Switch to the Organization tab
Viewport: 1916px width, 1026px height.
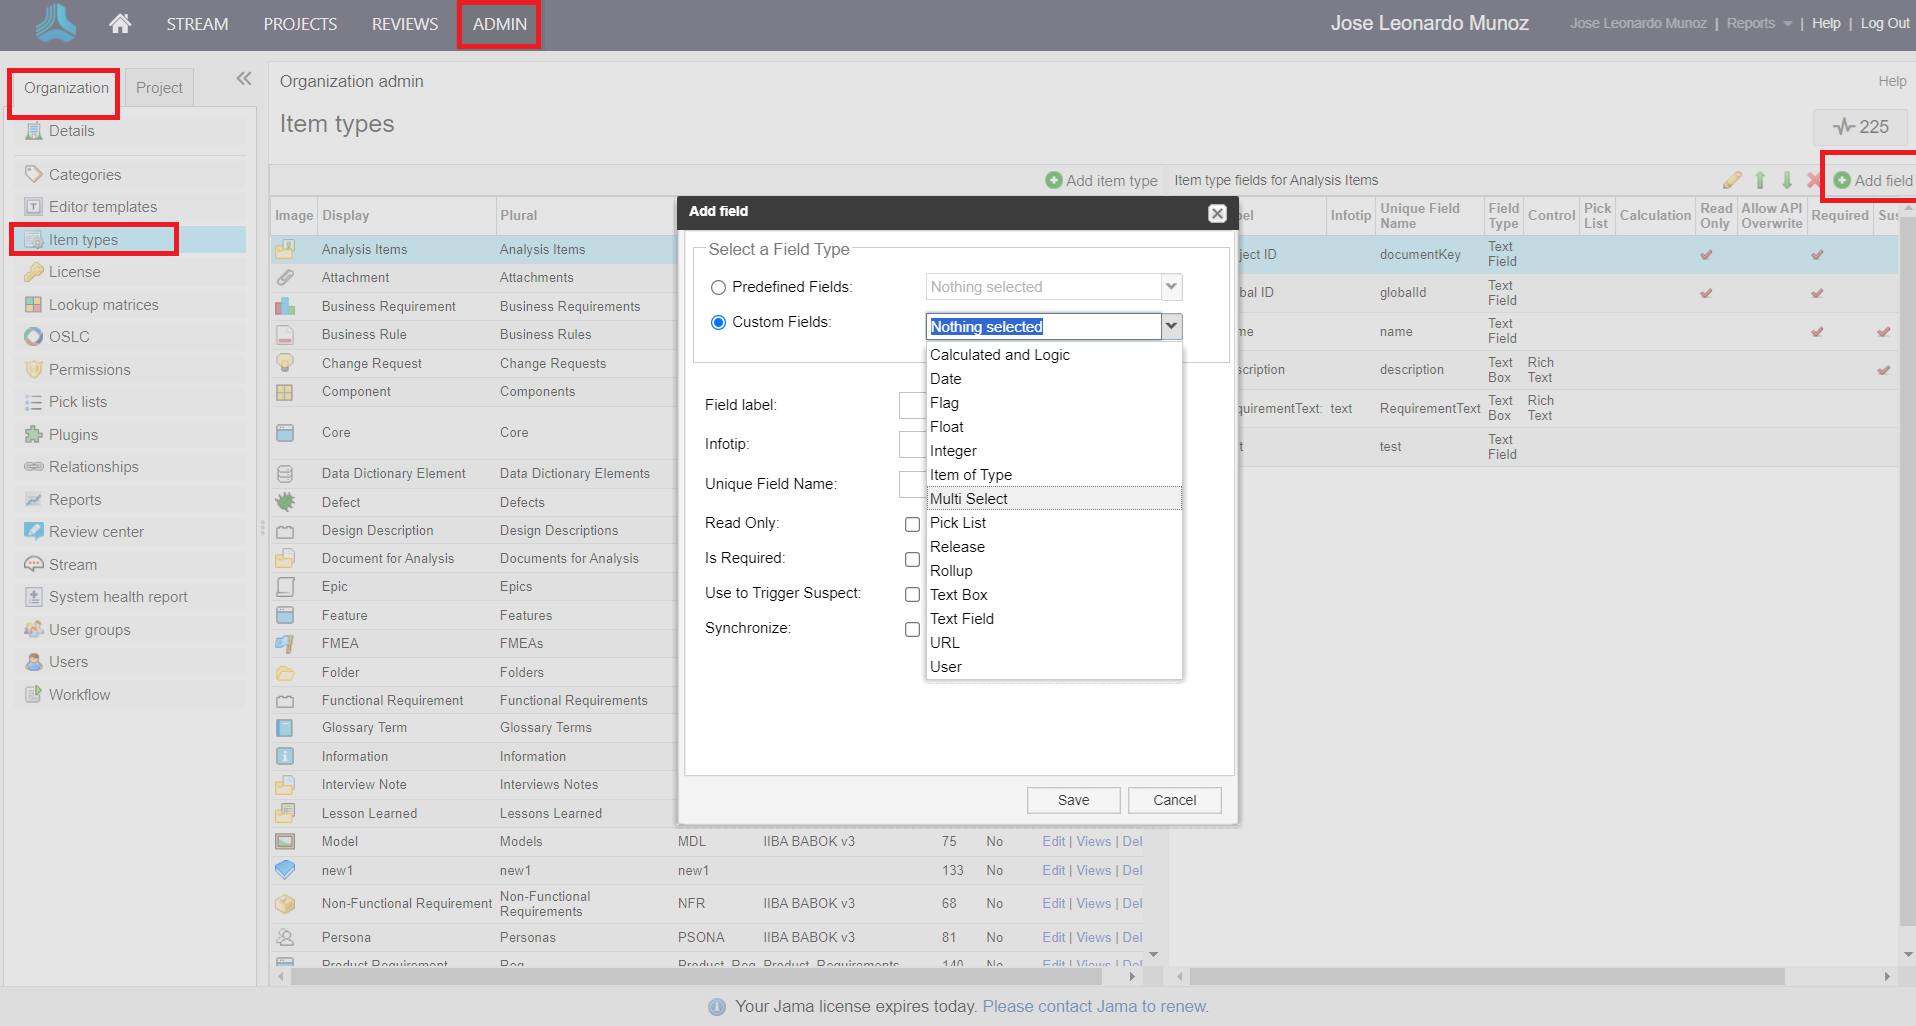click(66, 88)
